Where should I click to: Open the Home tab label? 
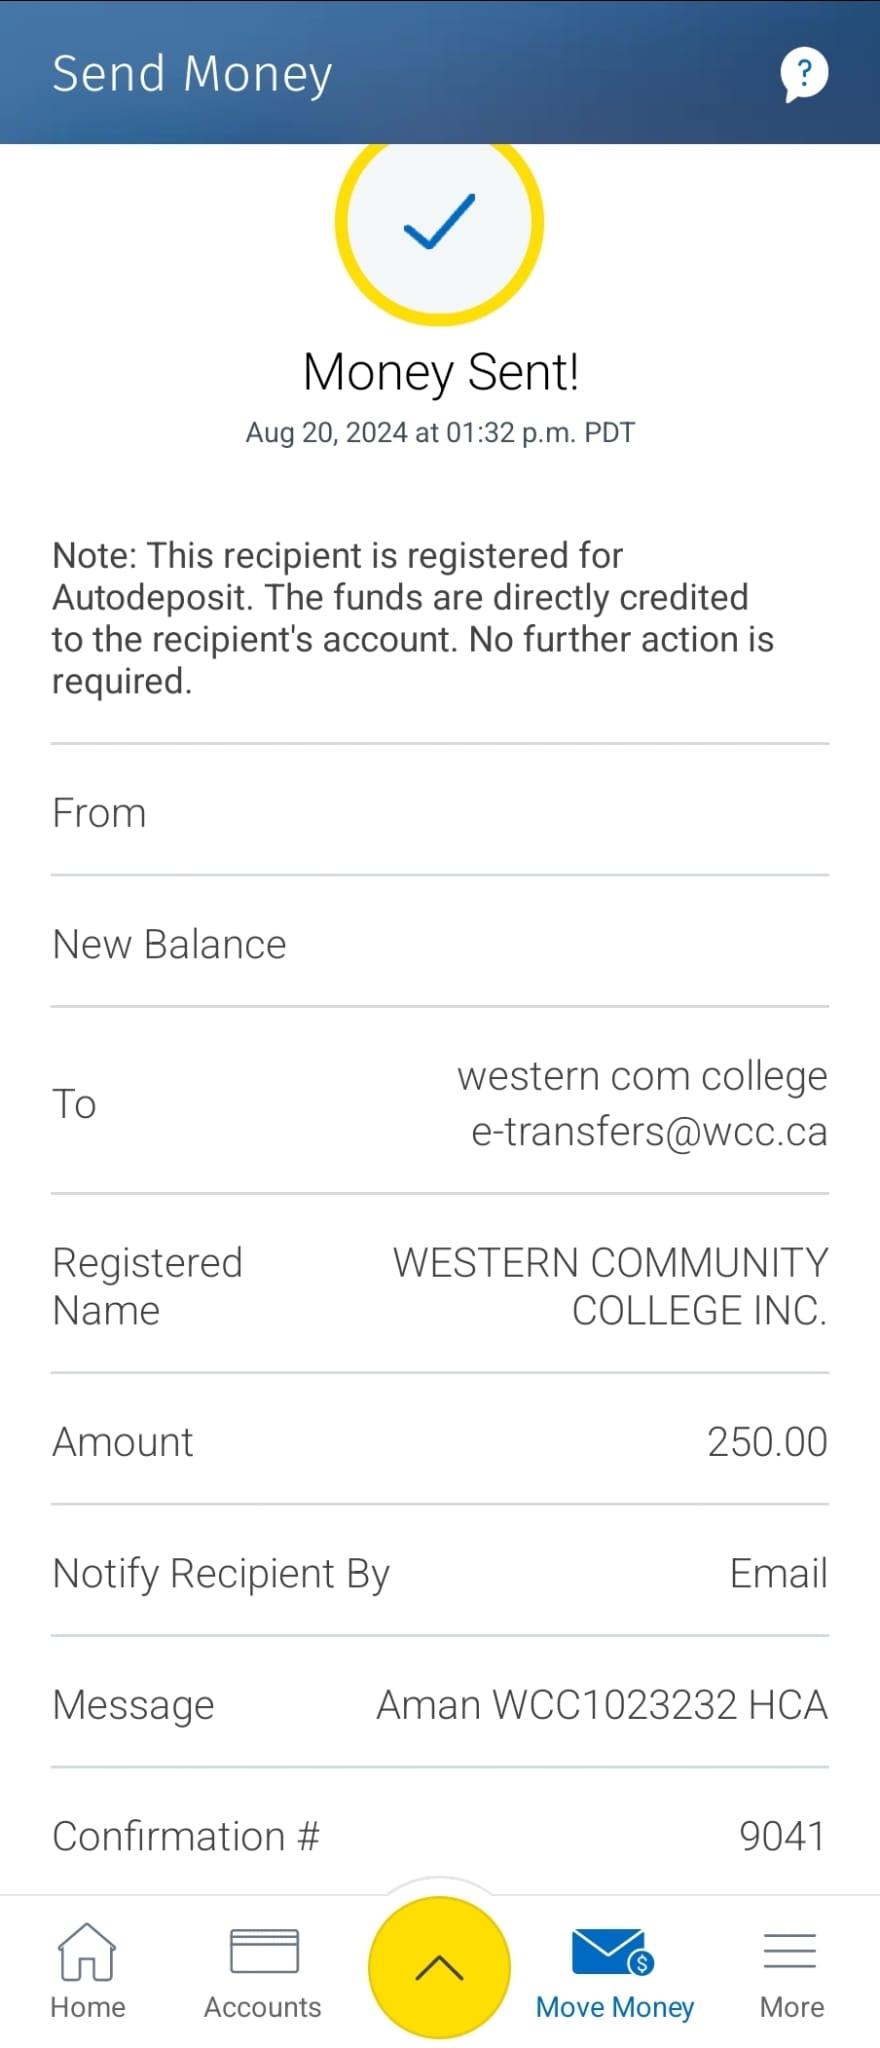pyautogui.click(x=88, y=2007)
